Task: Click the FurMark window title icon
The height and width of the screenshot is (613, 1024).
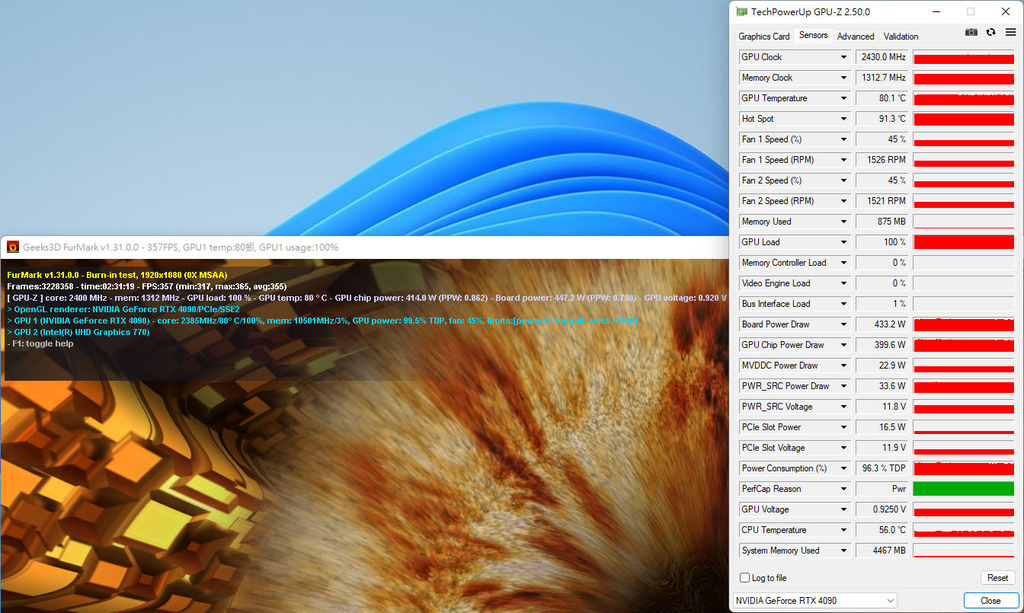Action: 12,247
